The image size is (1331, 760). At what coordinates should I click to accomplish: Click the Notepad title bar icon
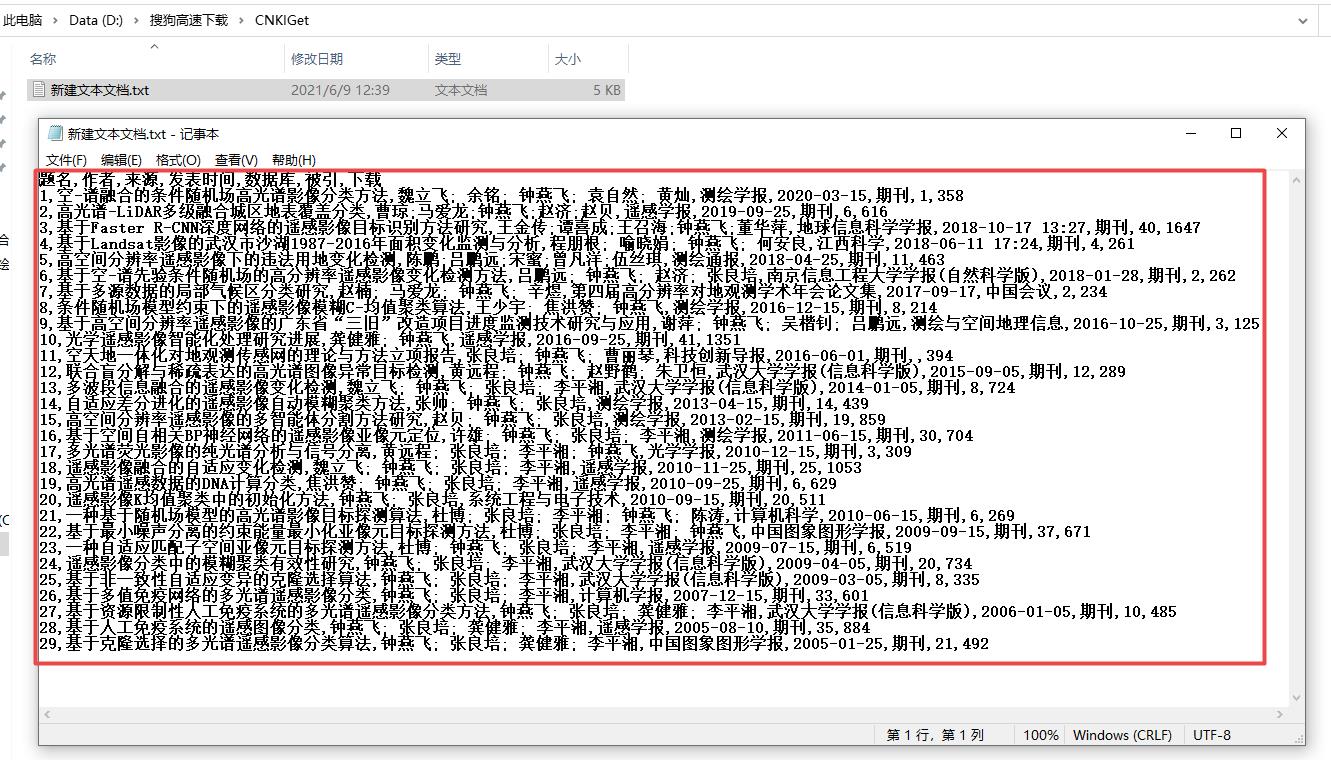(54, 133)
